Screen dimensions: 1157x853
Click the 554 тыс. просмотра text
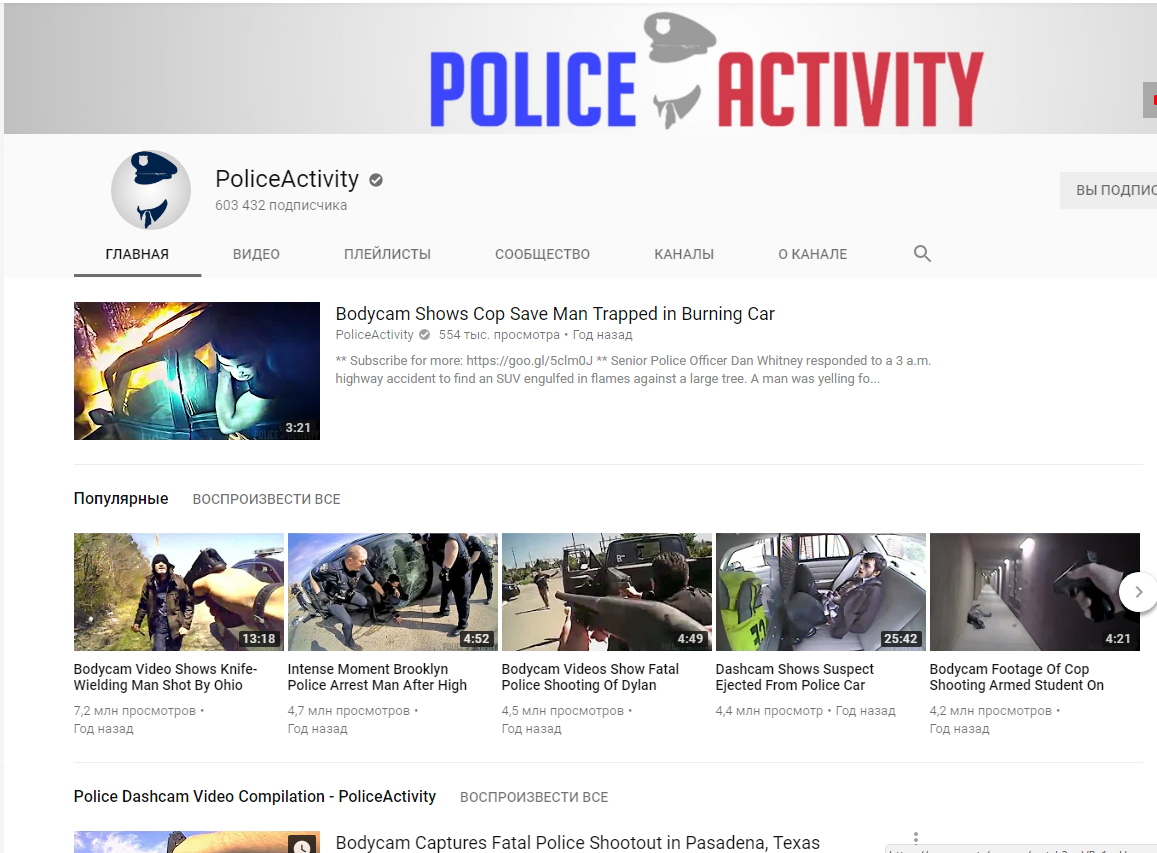500,335
